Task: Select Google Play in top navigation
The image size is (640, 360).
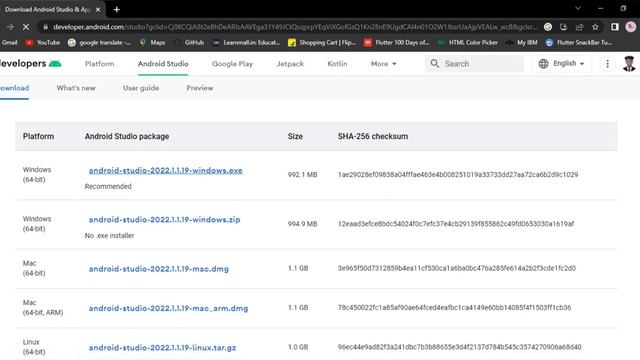Action: (232, 64)
